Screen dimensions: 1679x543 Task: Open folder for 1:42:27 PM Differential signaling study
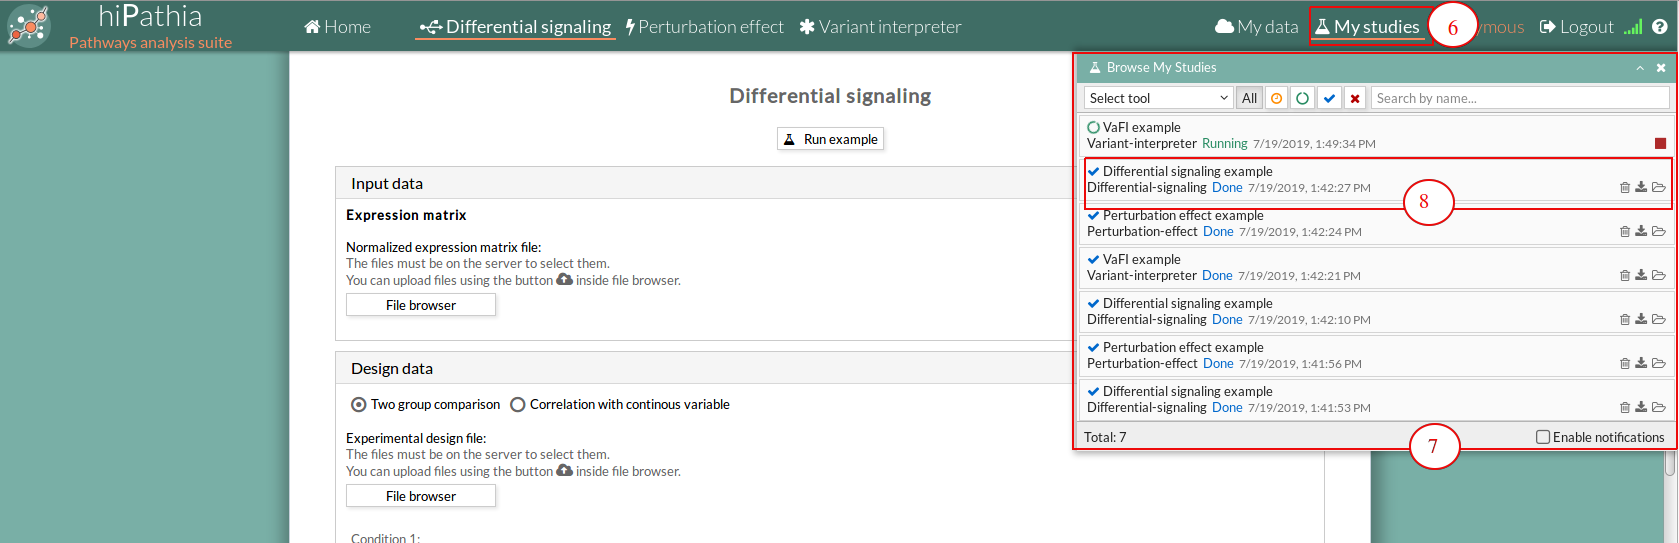tap(1659, 187)
